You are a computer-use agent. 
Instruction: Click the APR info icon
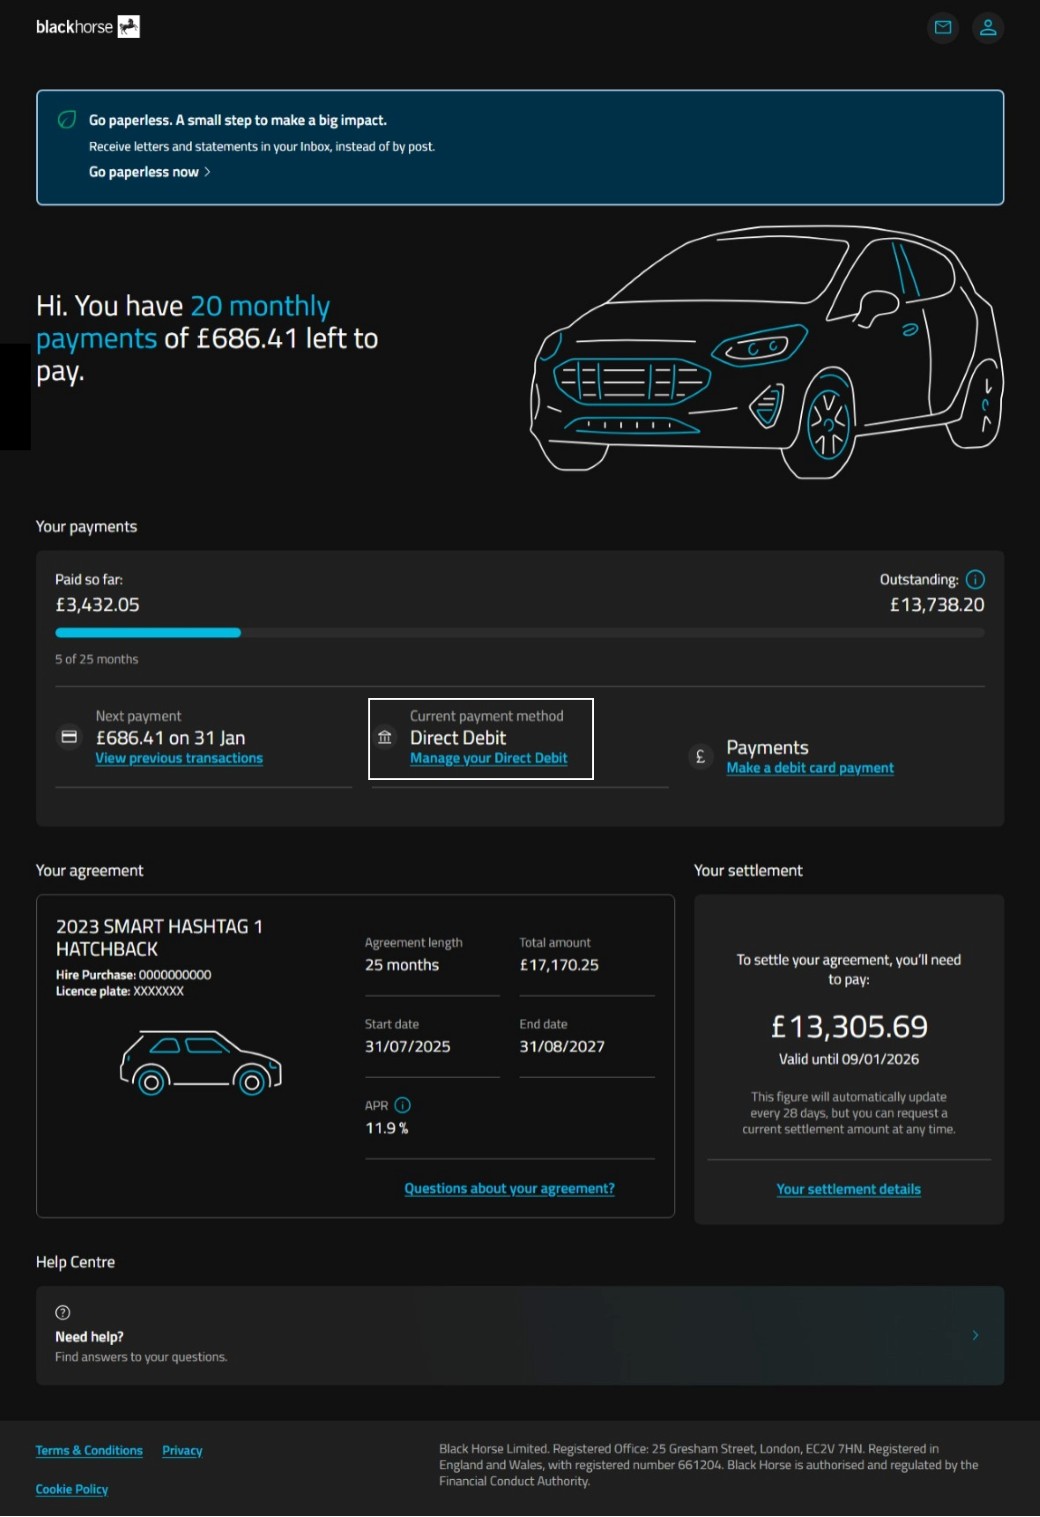(x=403, y=1106)
